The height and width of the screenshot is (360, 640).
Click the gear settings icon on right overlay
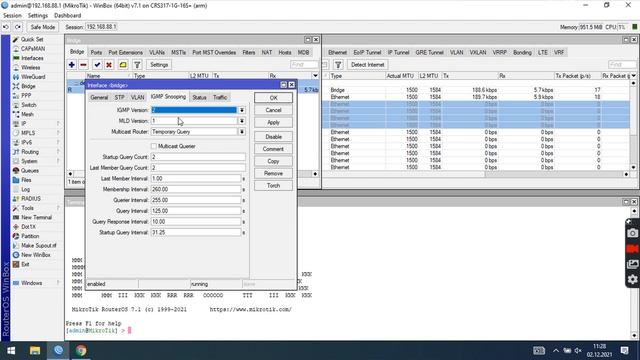tap(632, 279)
